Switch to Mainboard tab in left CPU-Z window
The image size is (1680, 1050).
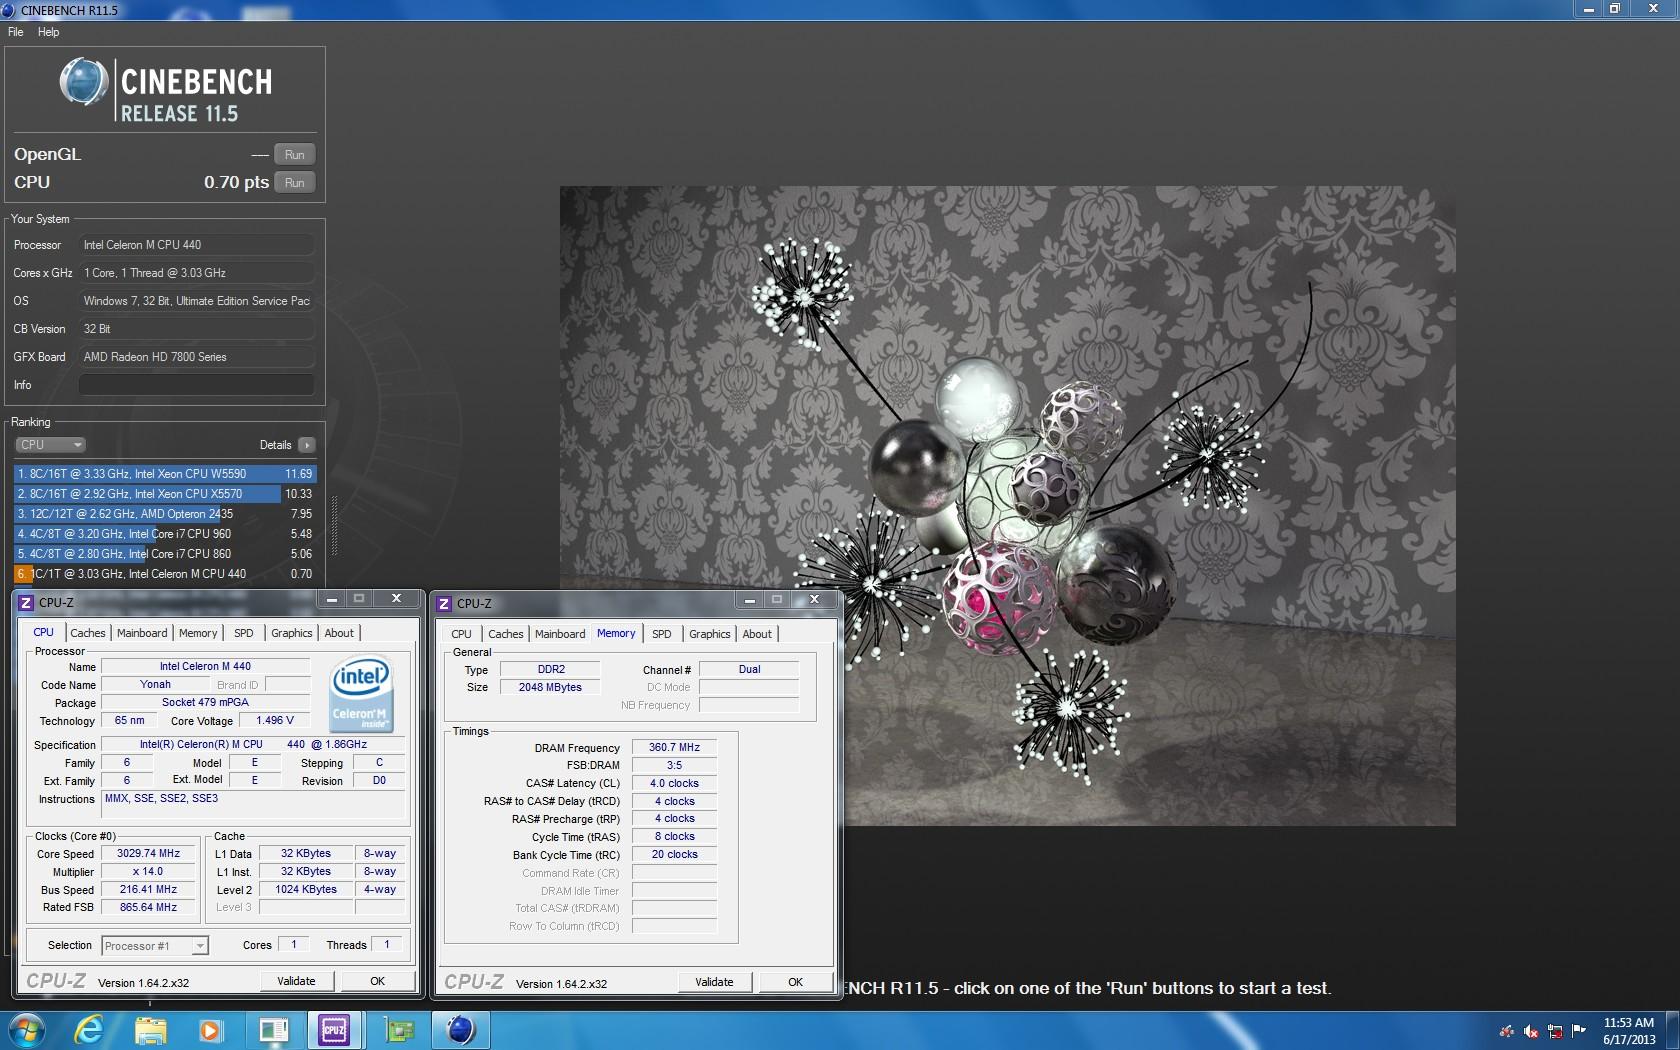(x=142, y=633)
